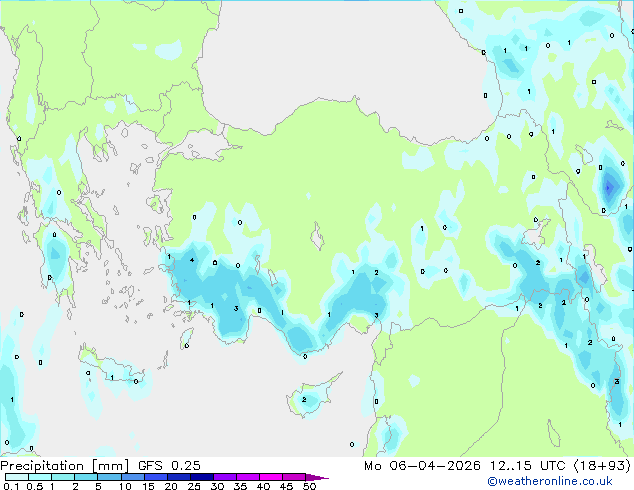Select the 0.1–0.5 mm palest legend swatch
The height and width of the screenshot is (490, 634).
17,477
